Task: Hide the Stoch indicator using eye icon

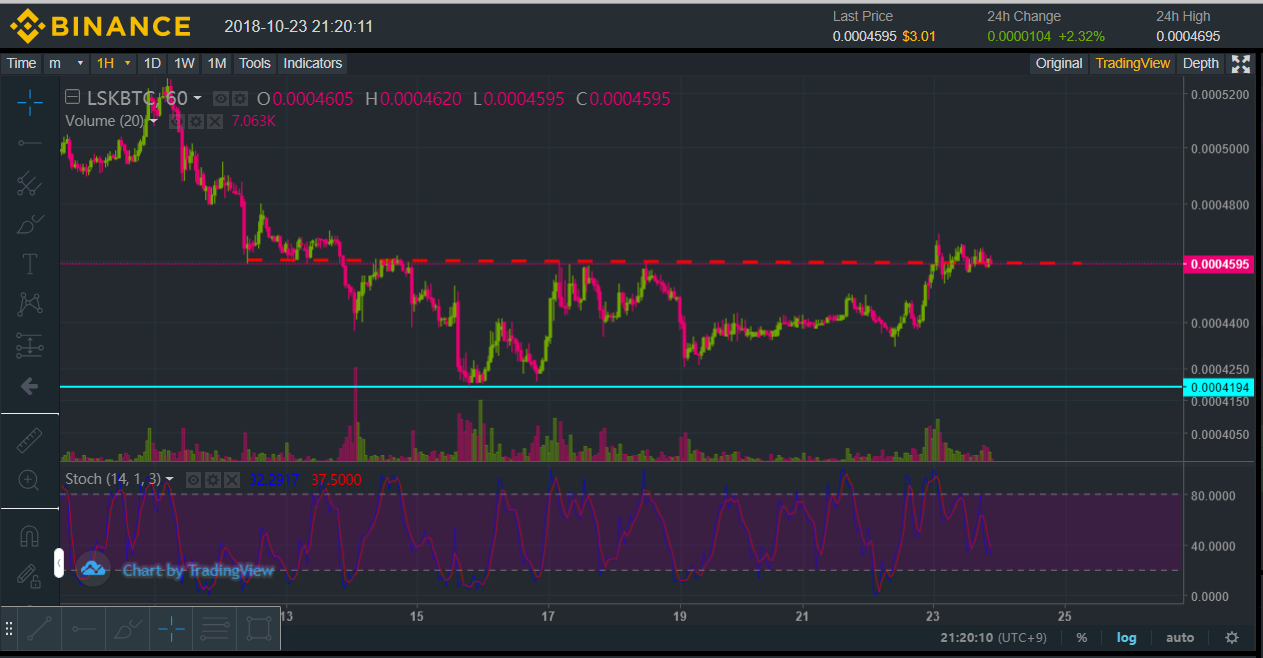Action: [x=195, y=480]
